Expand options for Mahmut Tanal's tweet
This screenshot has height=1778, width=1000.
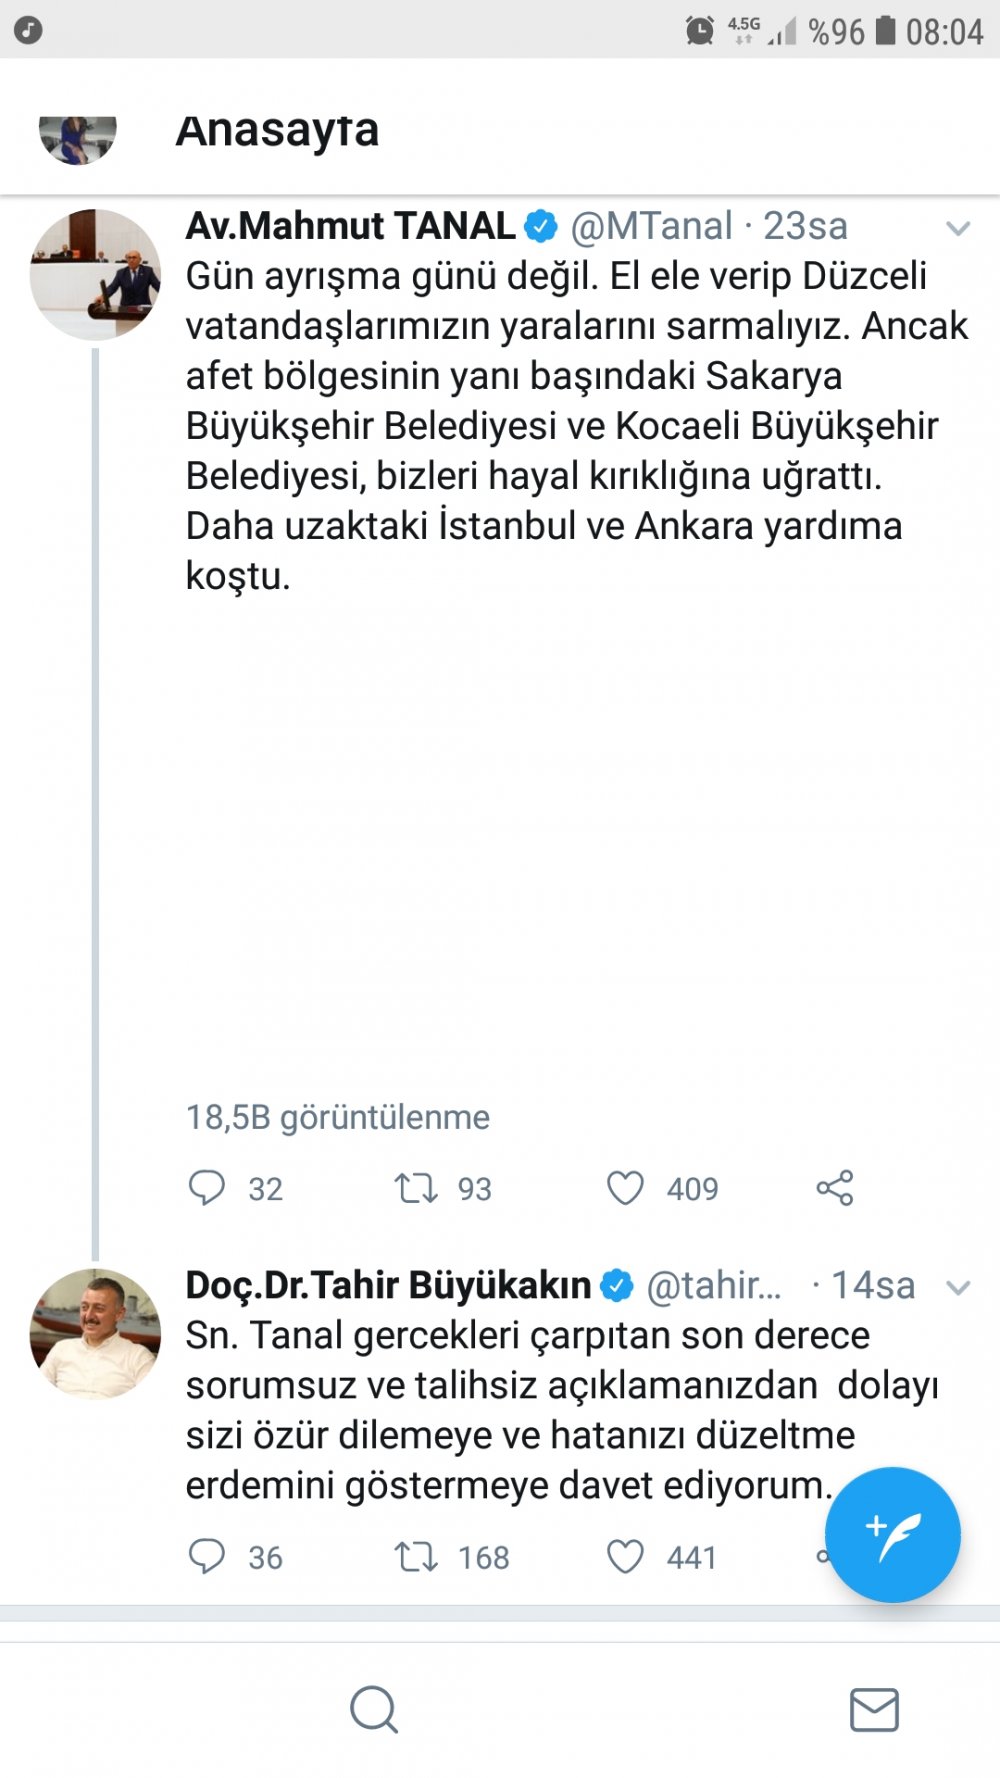(958, 229)
